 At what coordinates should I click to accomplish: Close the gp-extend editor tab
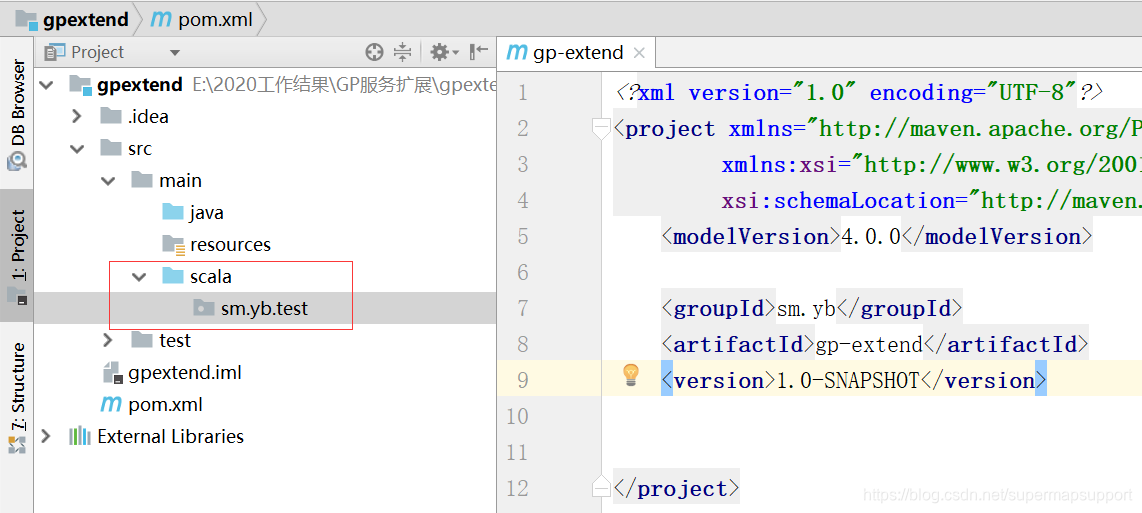(639, 52)
